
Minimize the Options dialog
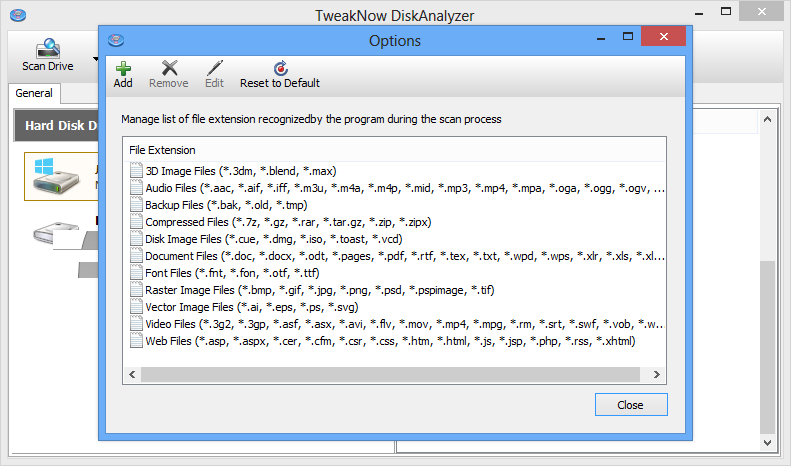pyautogui.click(x=601, y=37)
